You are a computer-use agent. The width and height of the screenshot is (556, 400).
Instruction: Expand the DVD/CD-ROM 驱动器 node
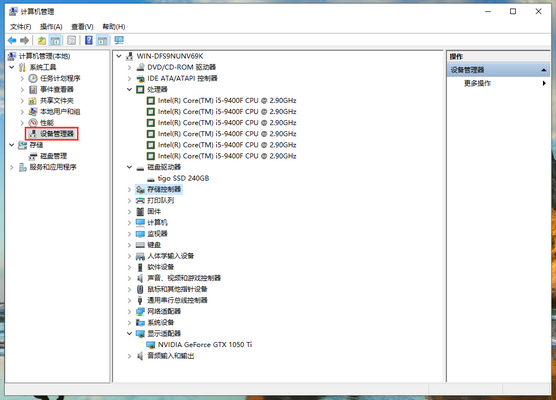click(129, 67)
